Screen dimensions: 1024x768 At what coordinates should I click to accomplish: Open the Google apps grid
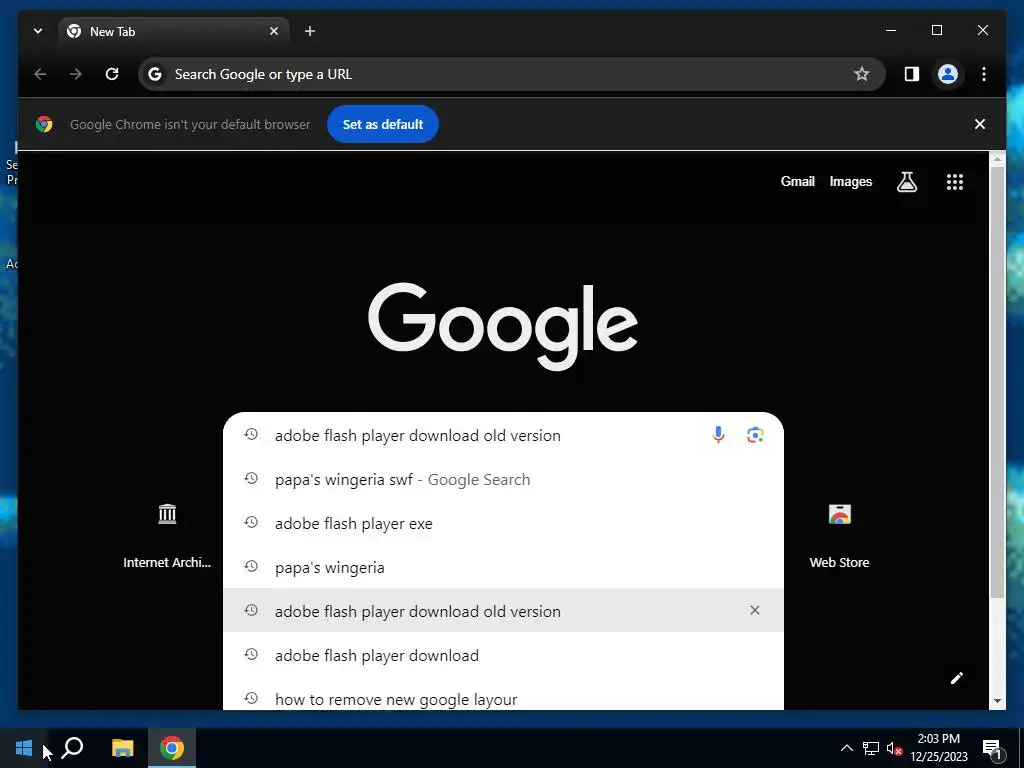[955, 182]
